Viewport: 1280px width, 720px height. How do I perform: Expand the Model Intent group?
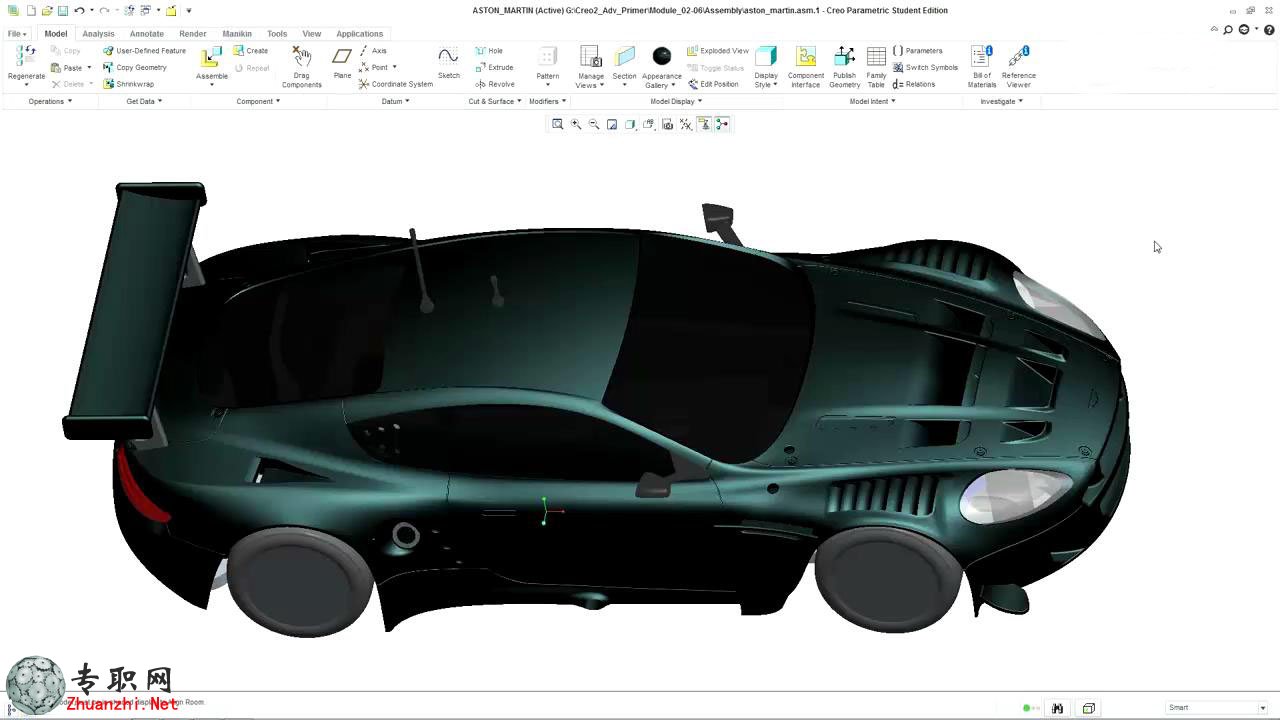click(x=872, y=101)
